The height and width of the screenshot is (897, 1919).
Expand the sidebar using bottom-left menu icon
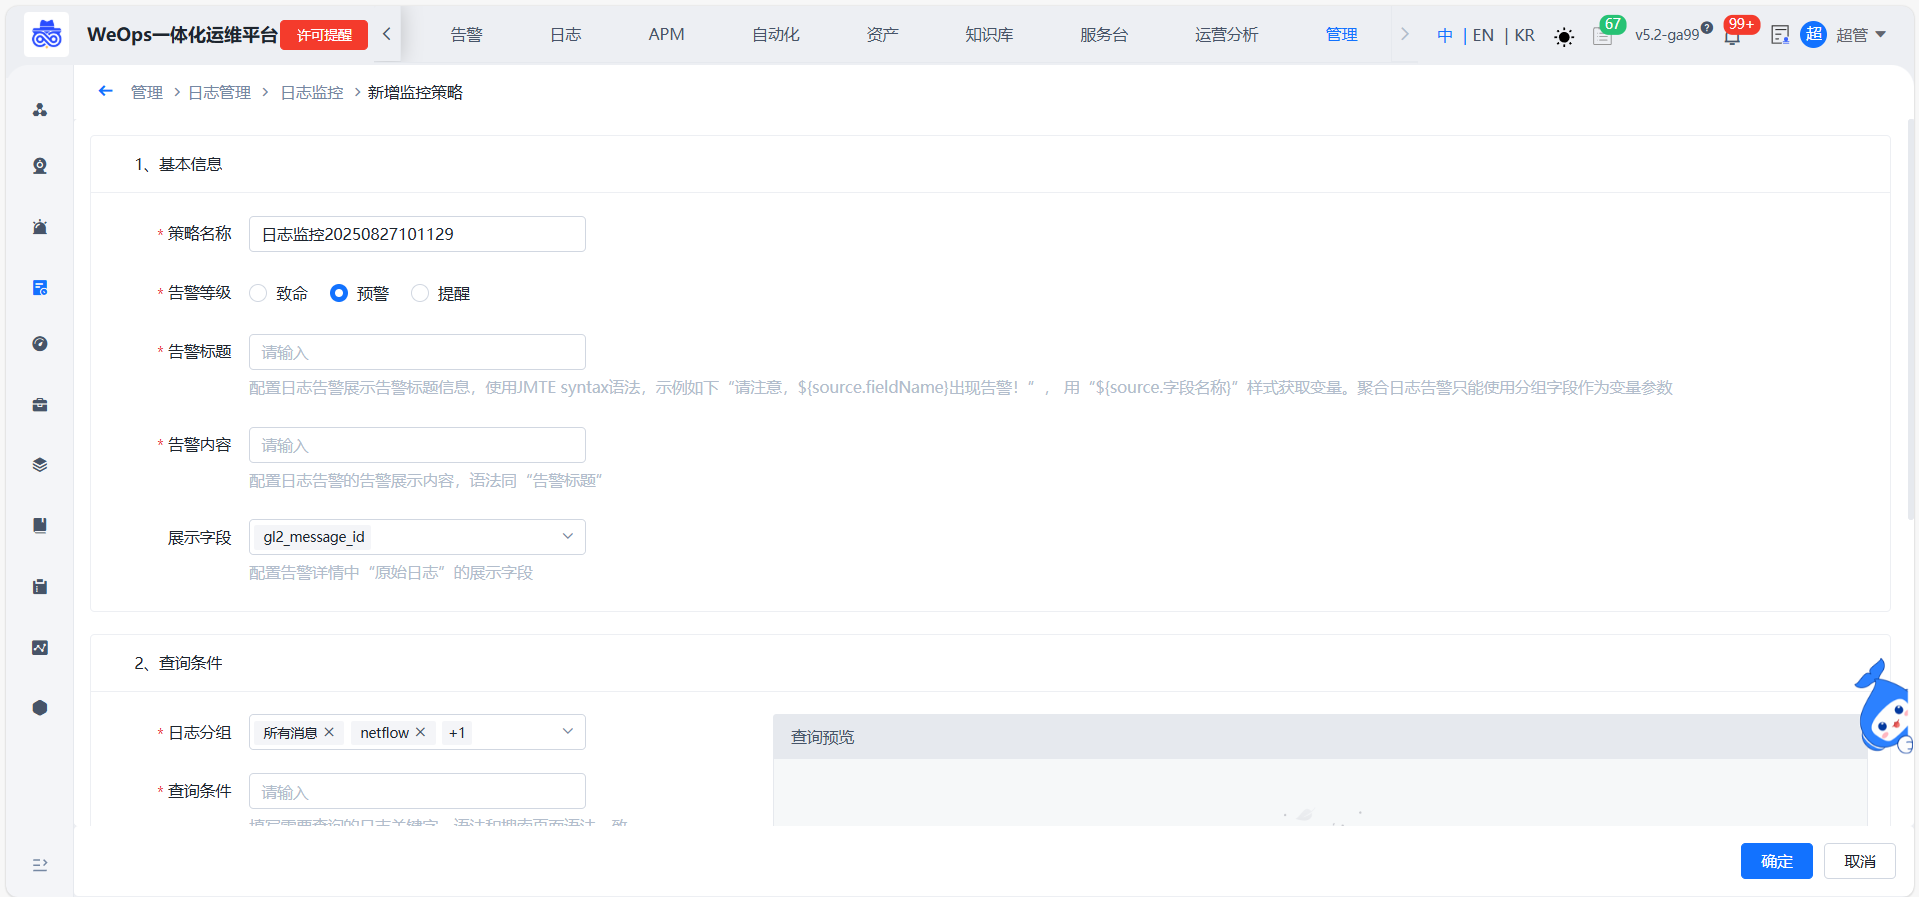(40, 865)
